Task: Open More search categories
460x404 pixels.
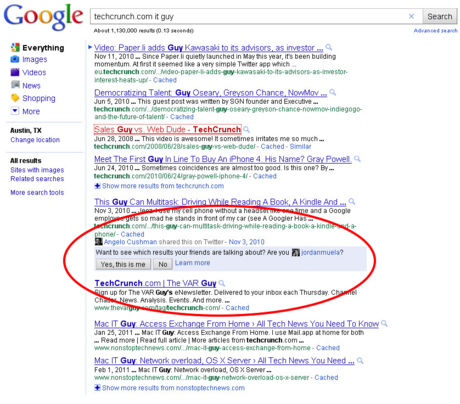Action: pyautogui.click(x=31, y=111)
